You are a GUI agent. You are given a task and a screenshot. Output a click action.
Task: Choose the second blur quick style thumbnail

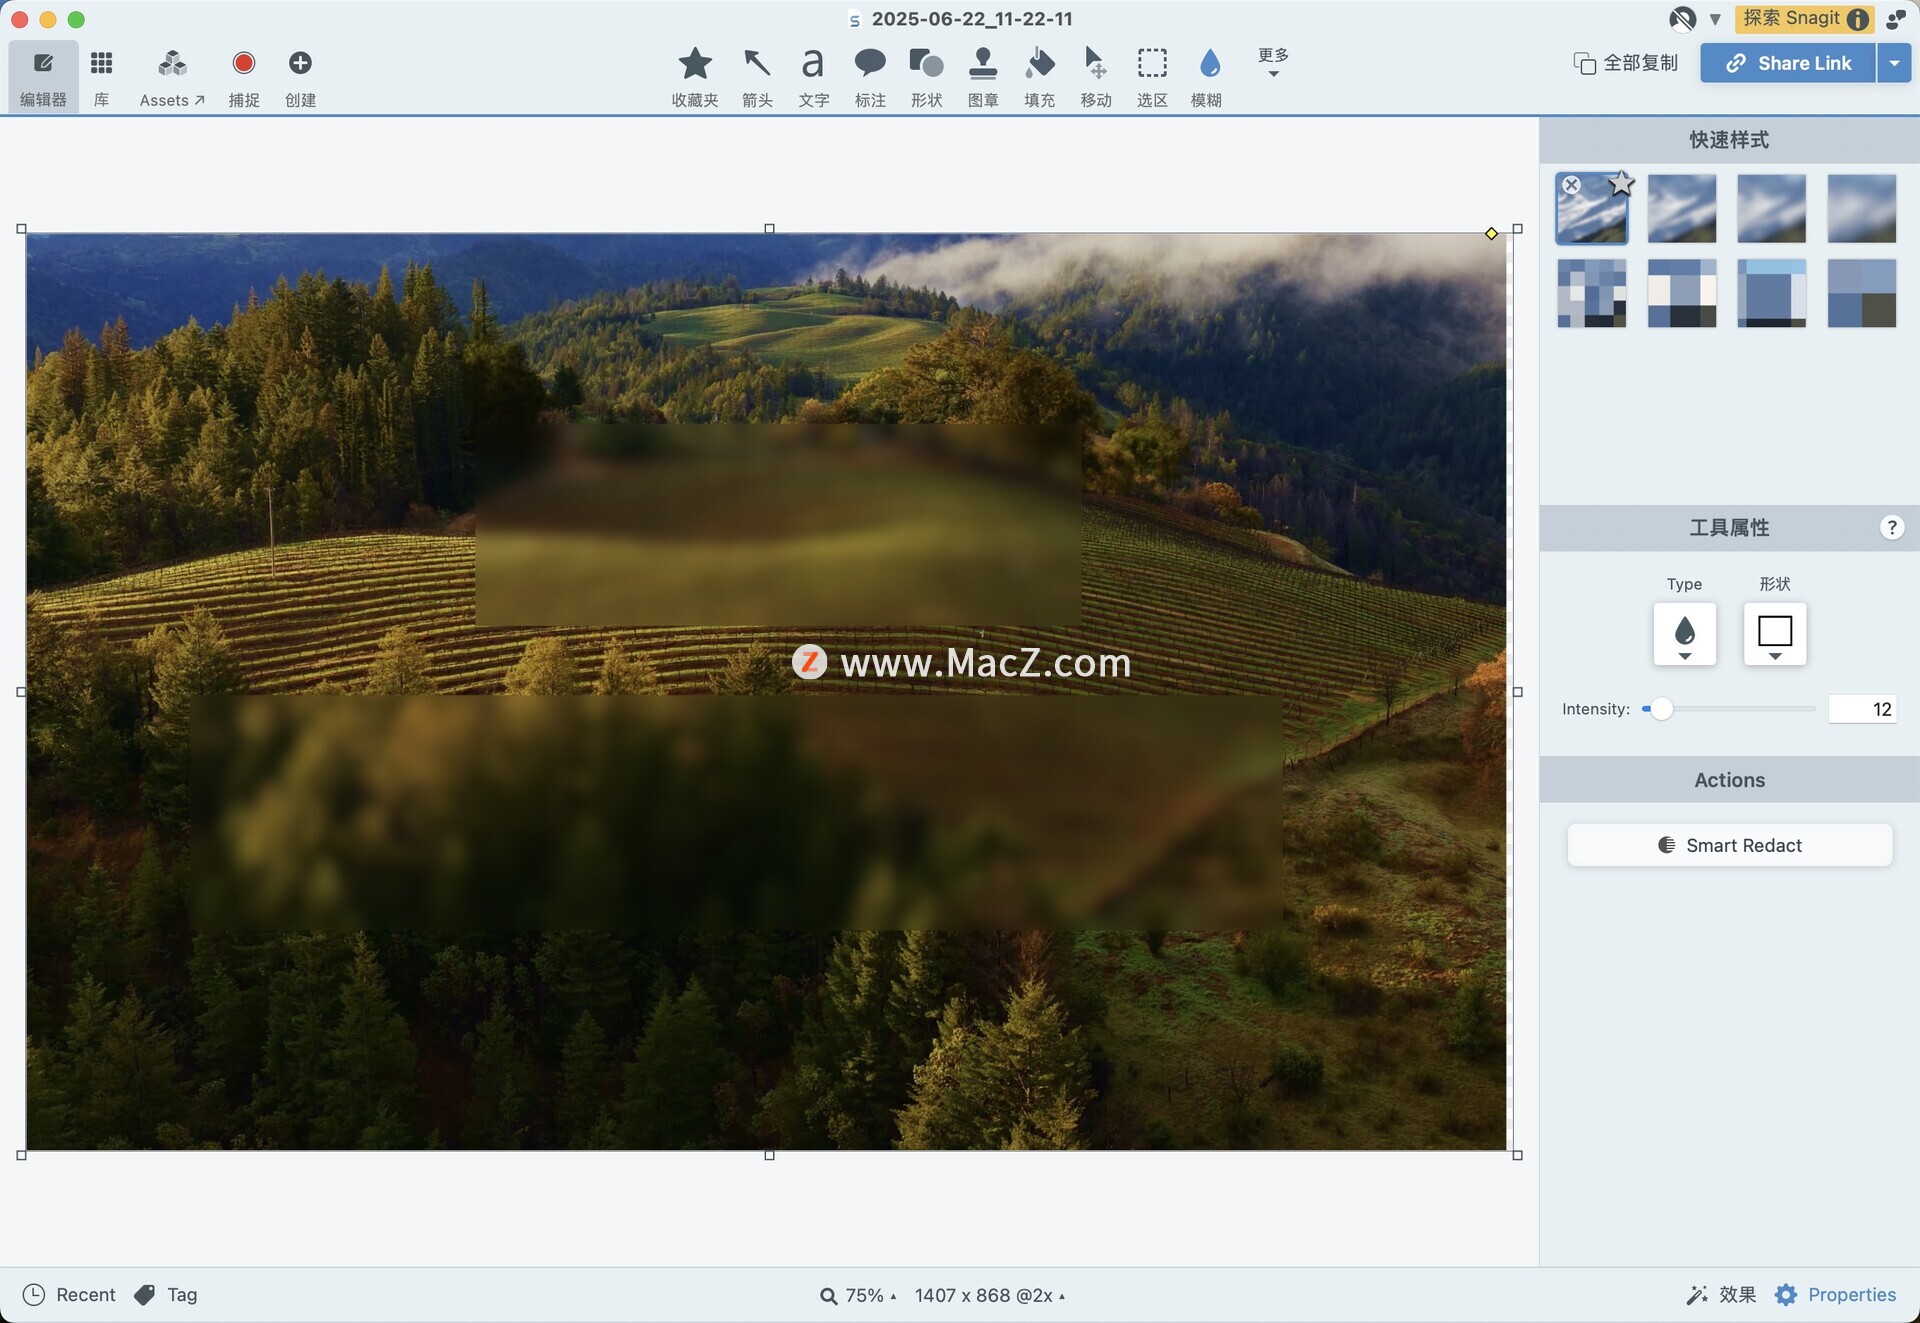pos(1681,209)
